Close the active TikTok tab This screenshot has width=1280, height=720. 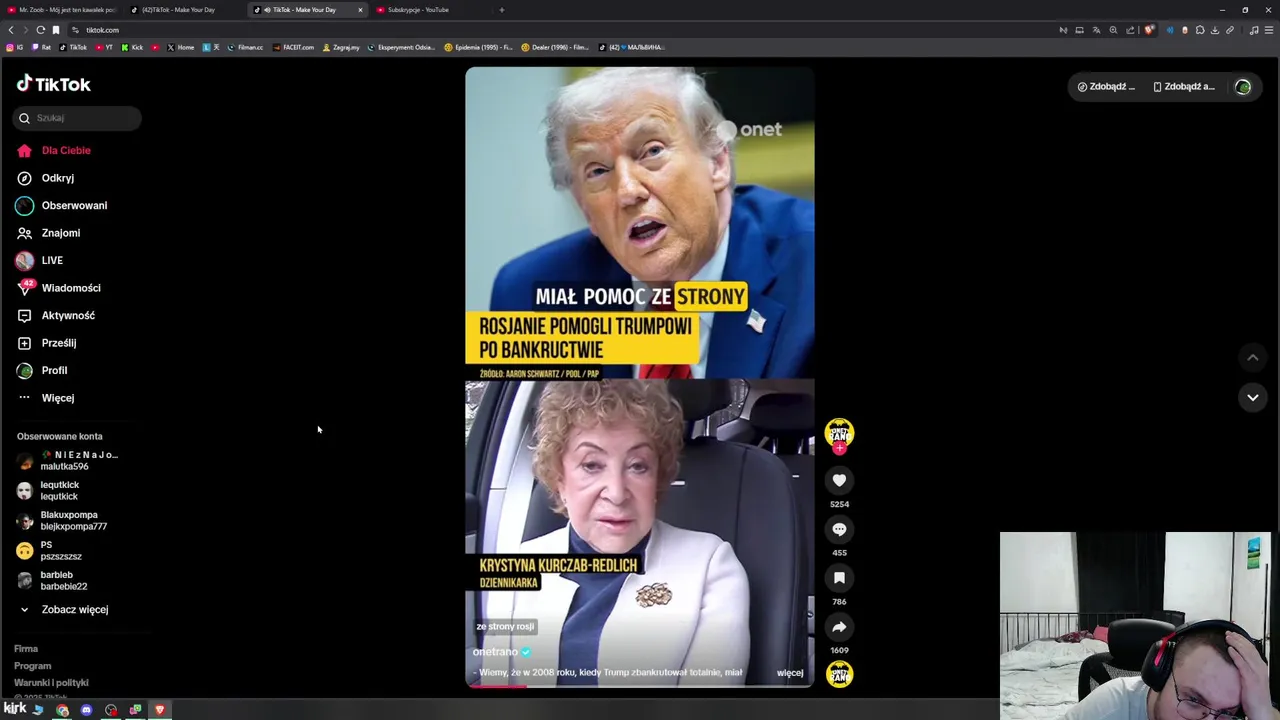(360, 10)
